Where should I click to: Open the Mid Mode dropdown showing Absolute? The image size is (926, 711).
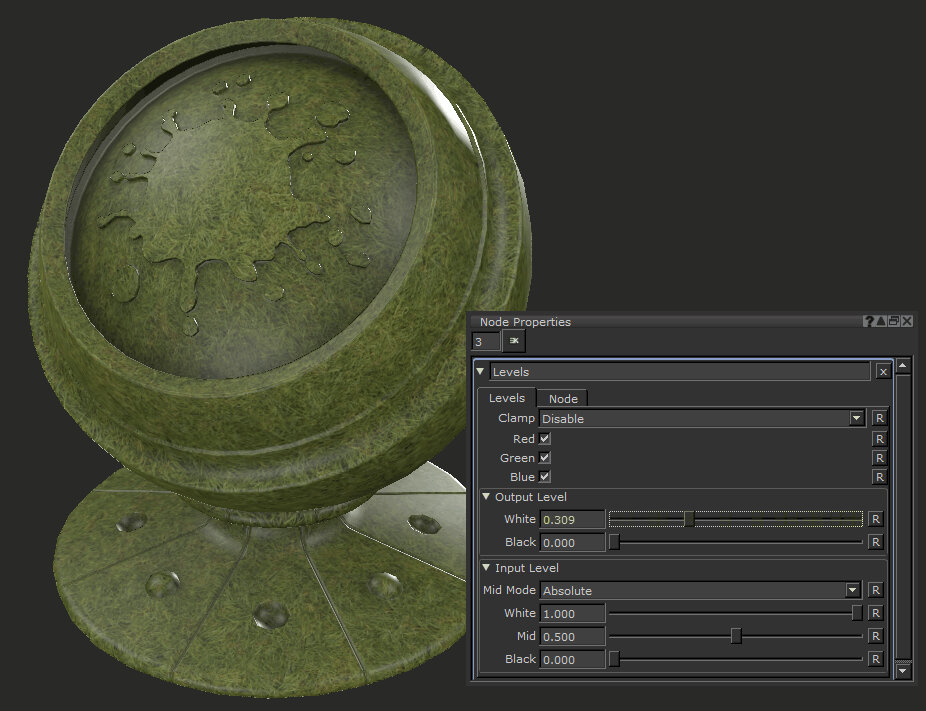coord(852,590)
